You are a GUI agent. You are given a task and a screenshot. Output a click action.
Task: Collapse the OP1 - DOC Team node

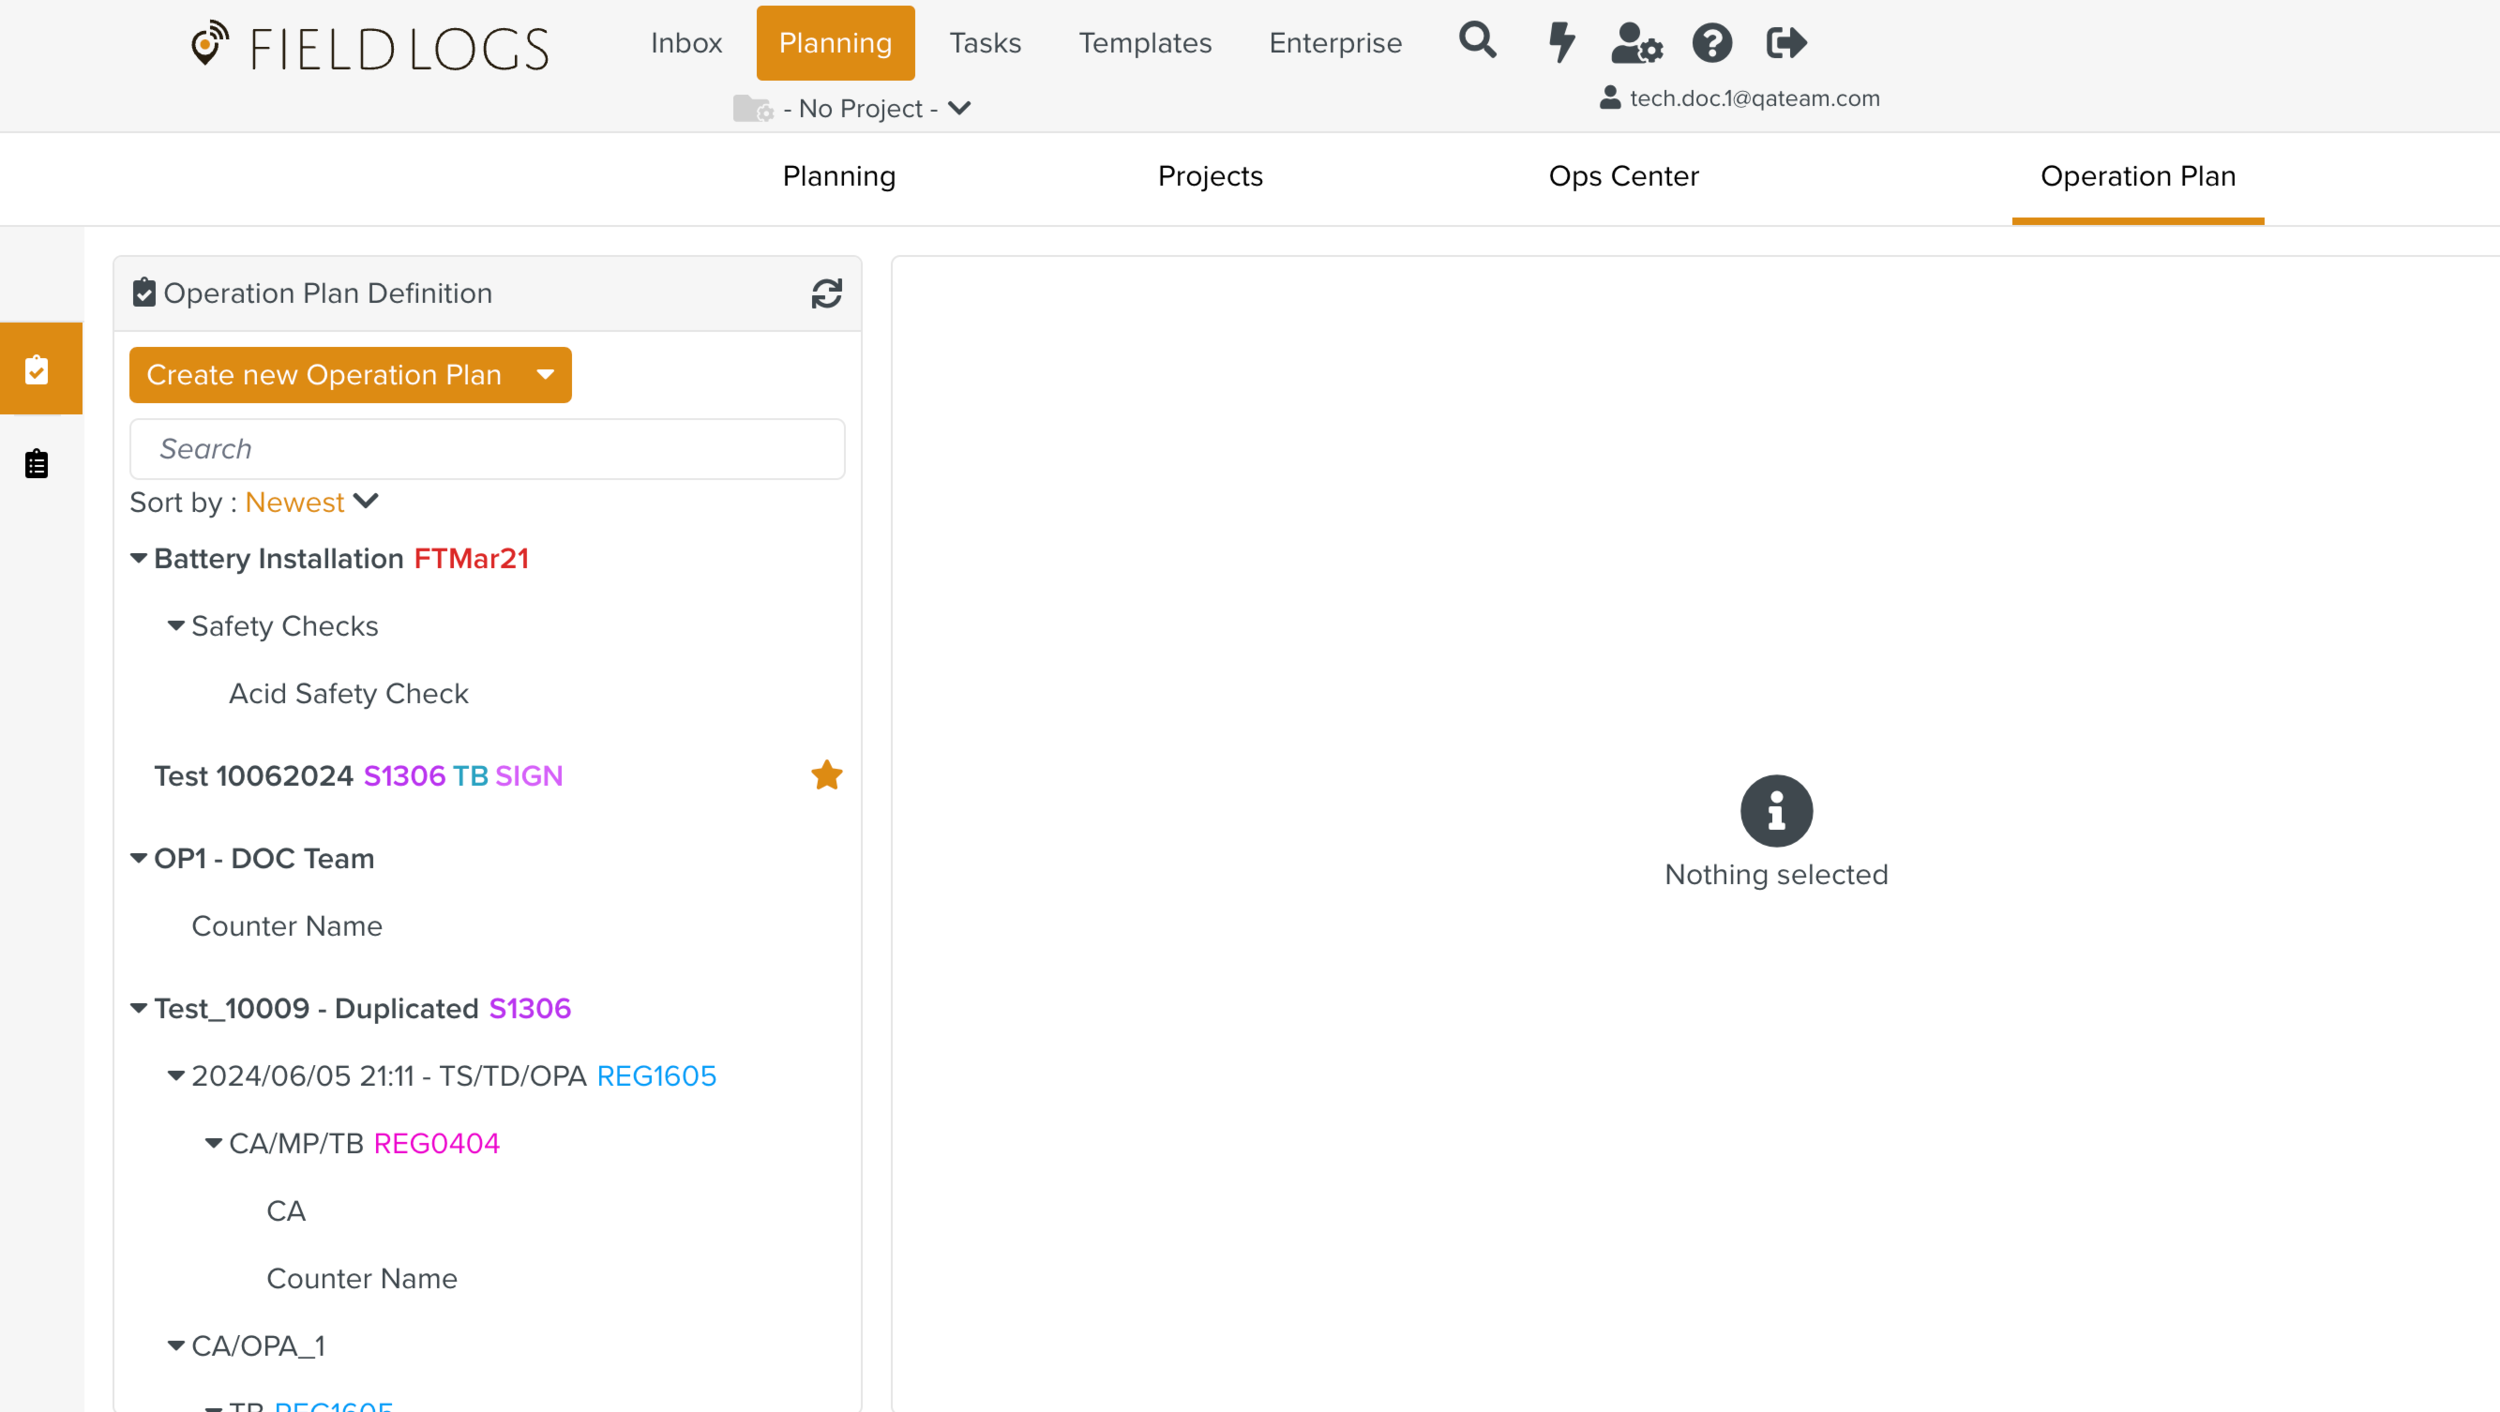point(139,859)
